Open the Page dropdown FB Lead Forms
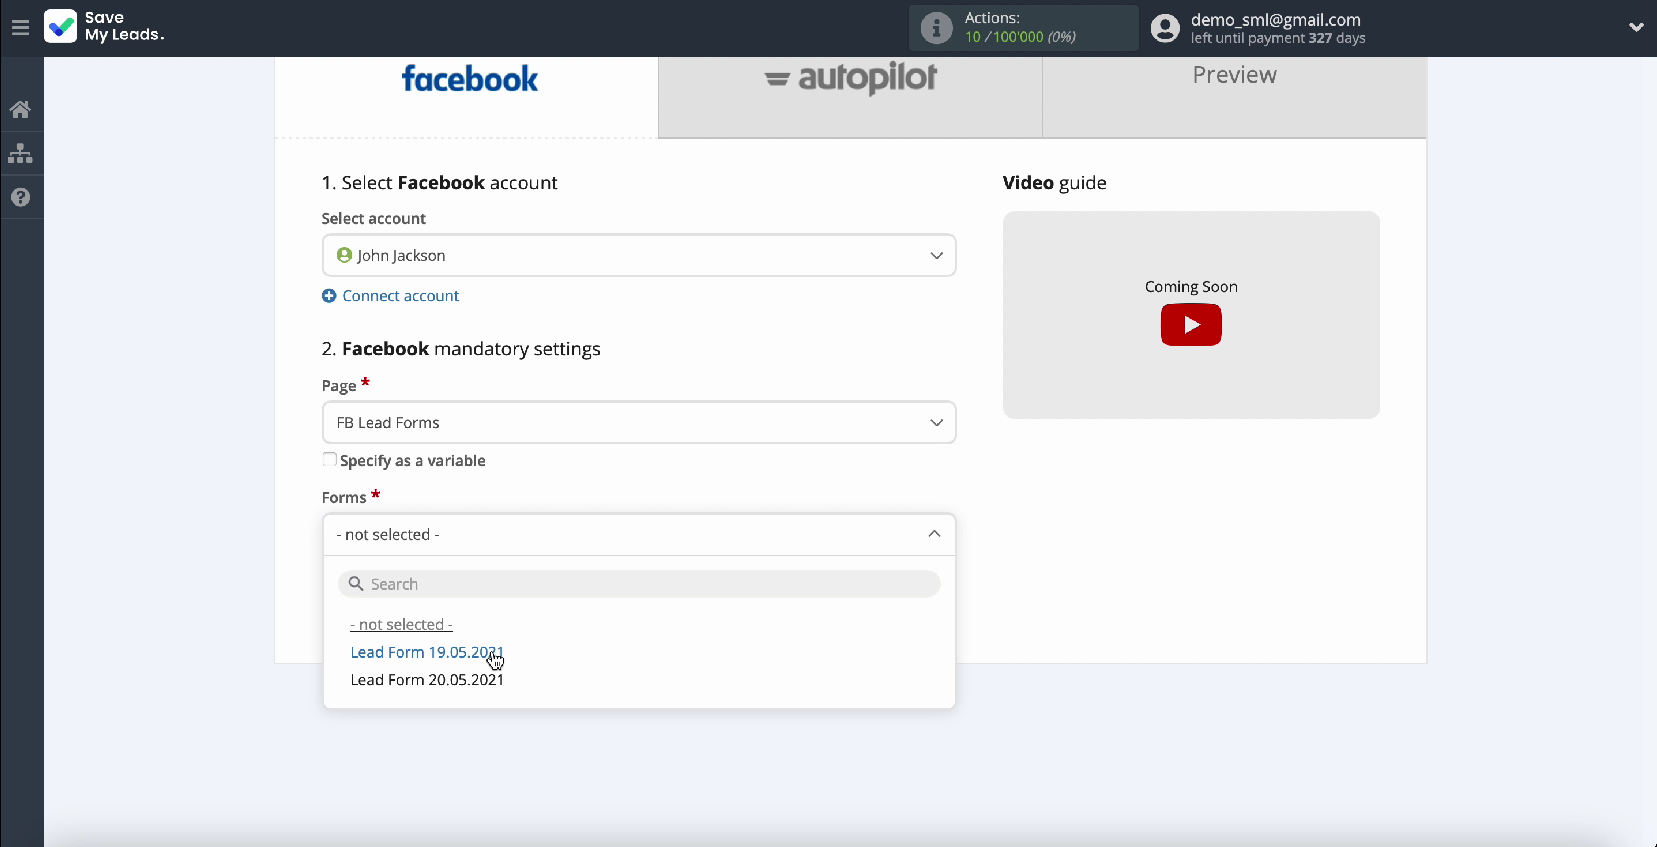This screenshot has height=847, width=1657. point(638,422)
